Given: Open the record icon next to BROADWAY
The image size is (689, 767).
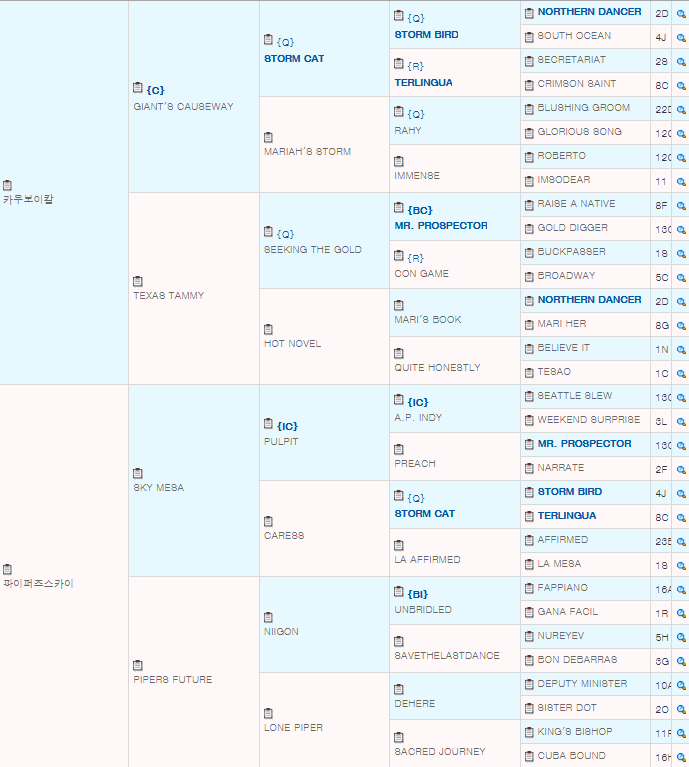Looking at the screenshot, I should [529, 277].
